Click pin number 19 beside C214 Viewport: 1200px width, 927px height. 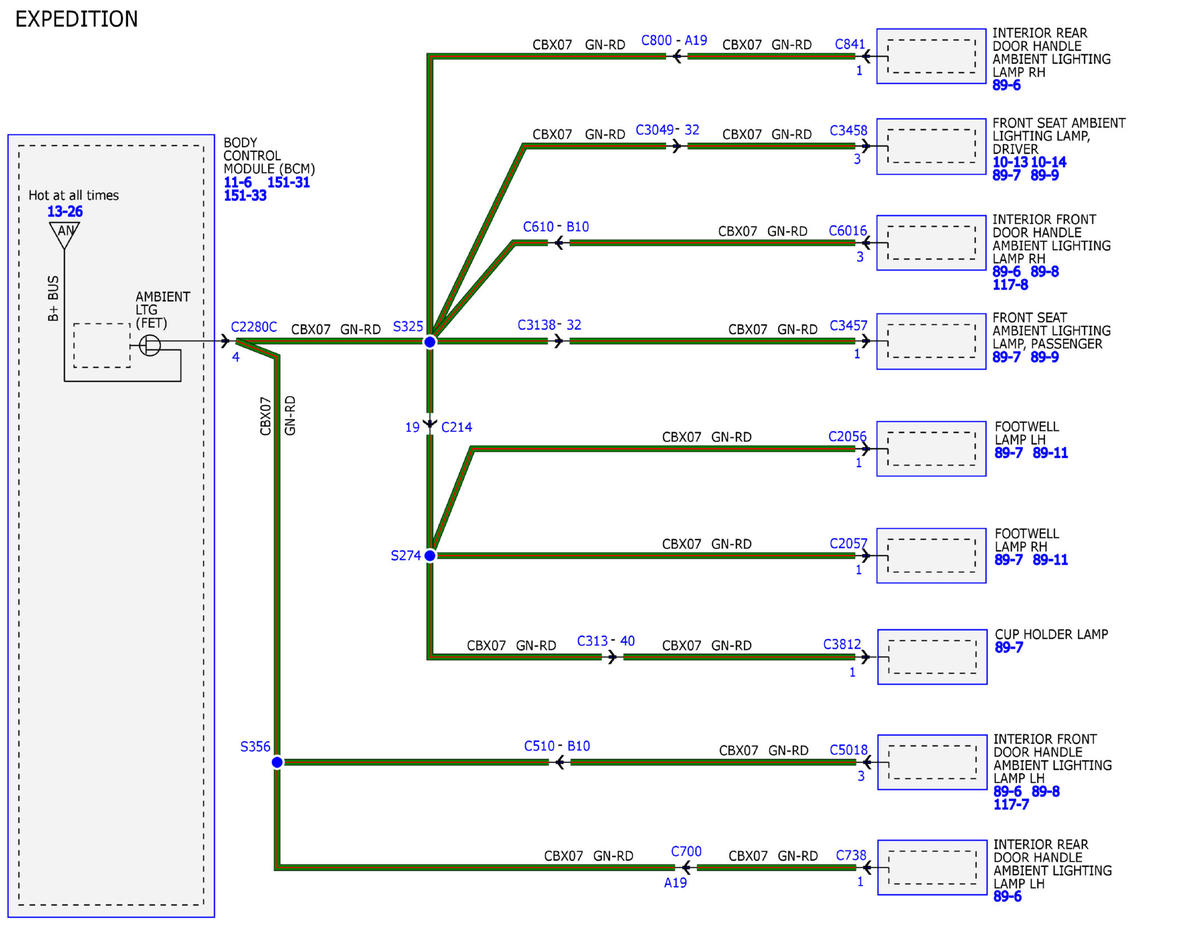412,427
